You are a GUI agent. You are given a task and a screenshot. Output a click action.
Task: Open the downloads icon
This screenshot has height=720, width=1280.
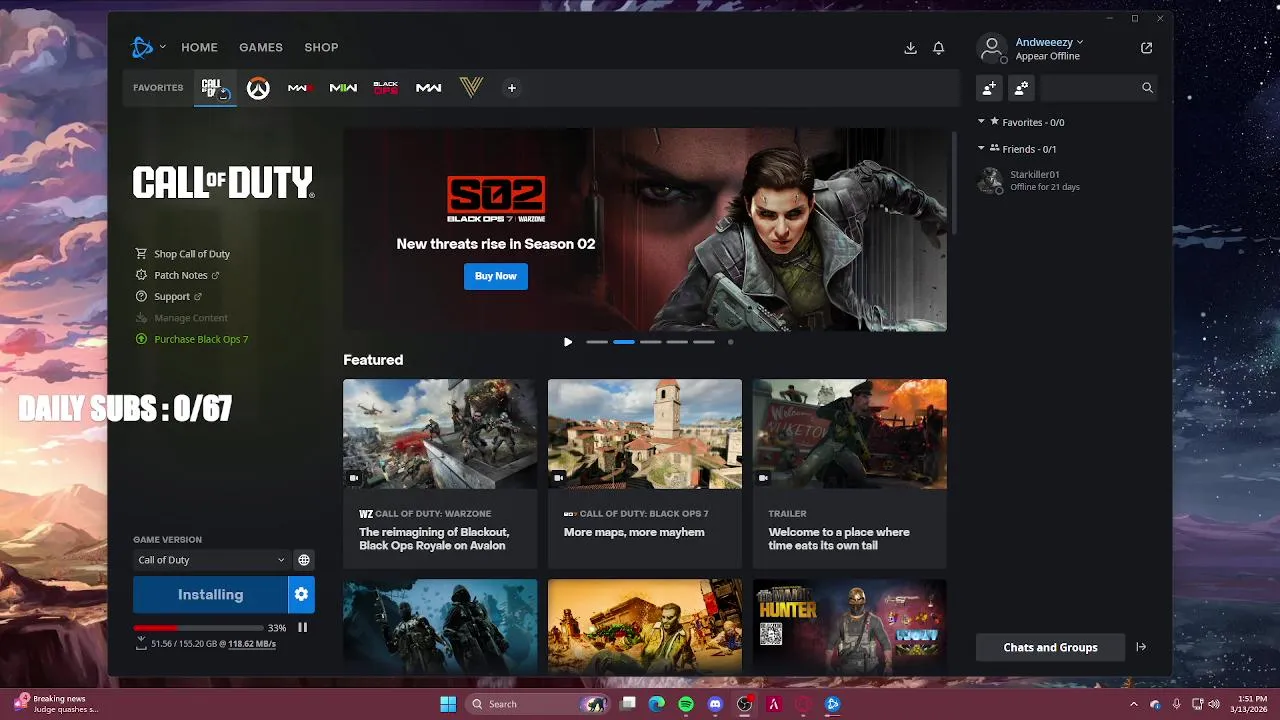(910, 47)
